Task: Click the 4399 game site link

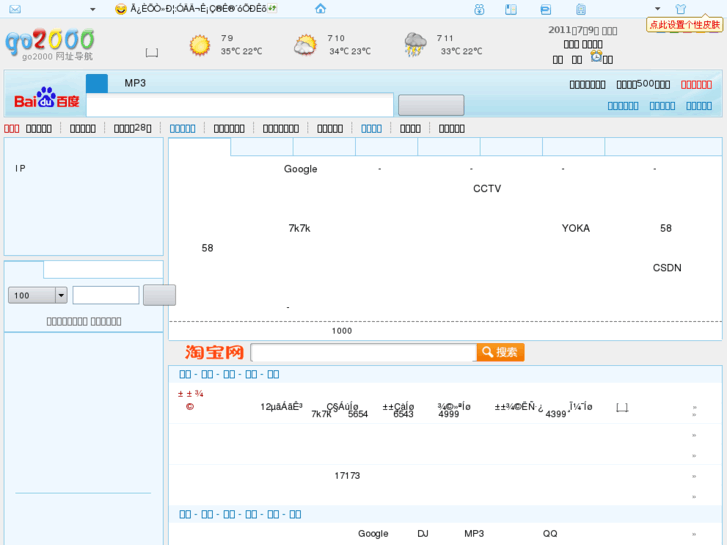Action: click(555, 414)
